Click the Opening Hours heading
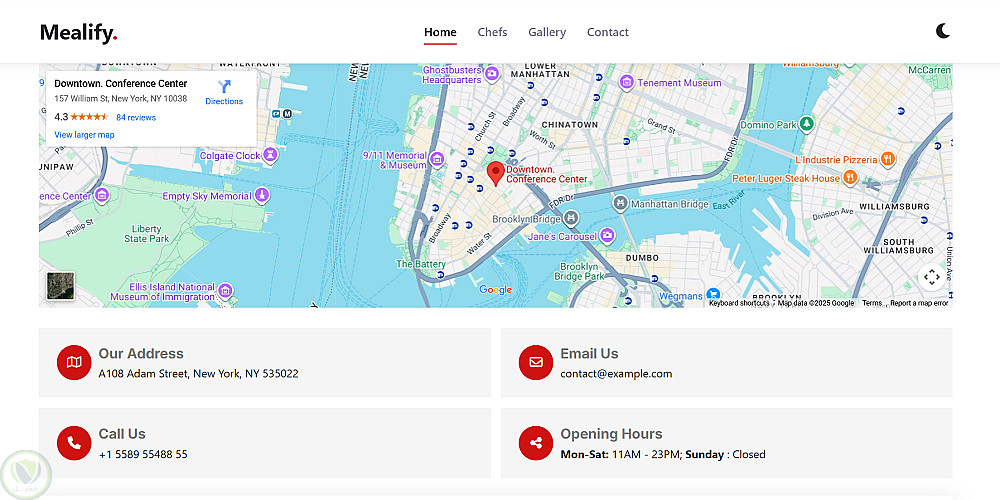This screenshot has height=500, width=1000. click(611, 434)
